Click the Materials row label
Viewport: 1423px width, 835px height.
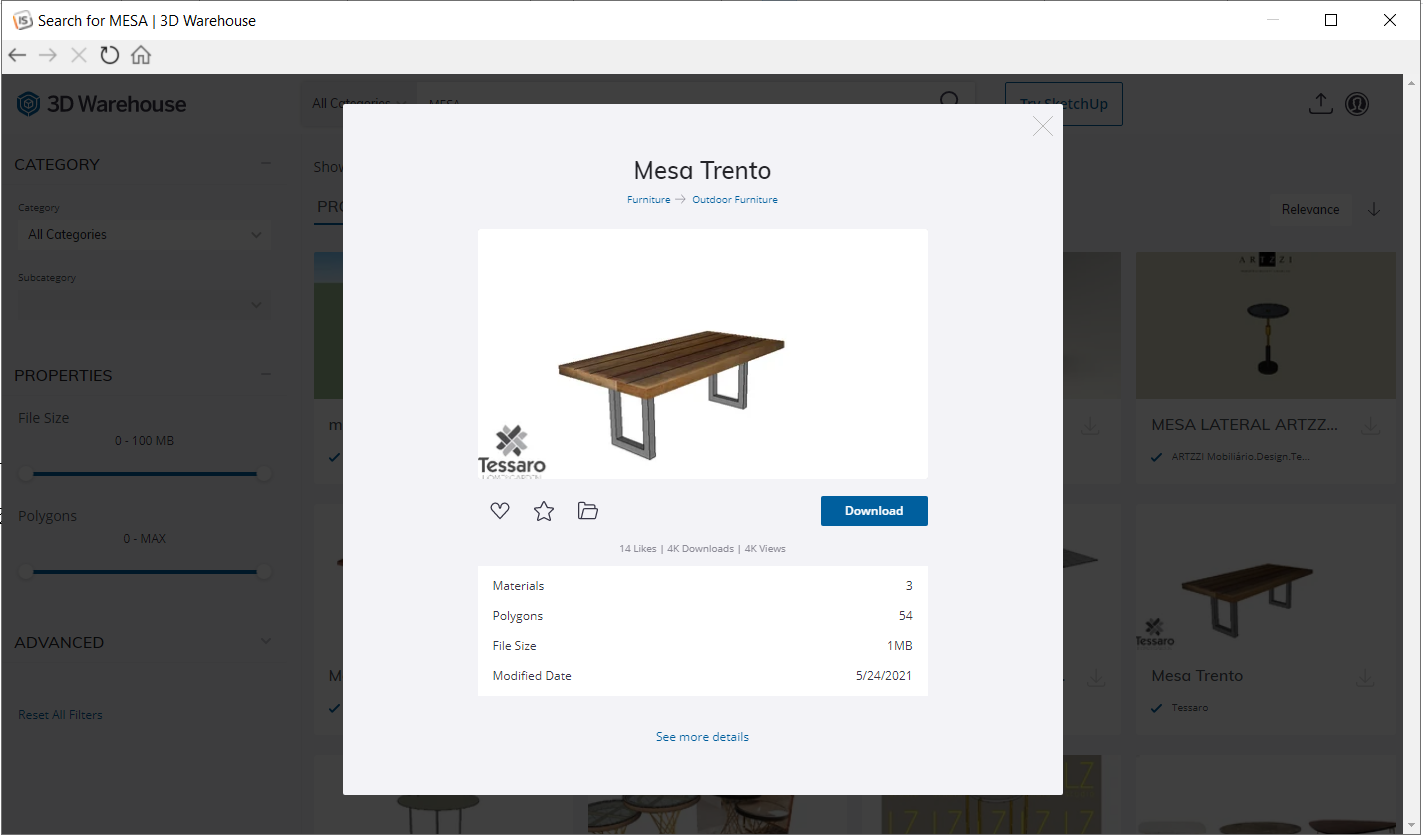[519, 586]
